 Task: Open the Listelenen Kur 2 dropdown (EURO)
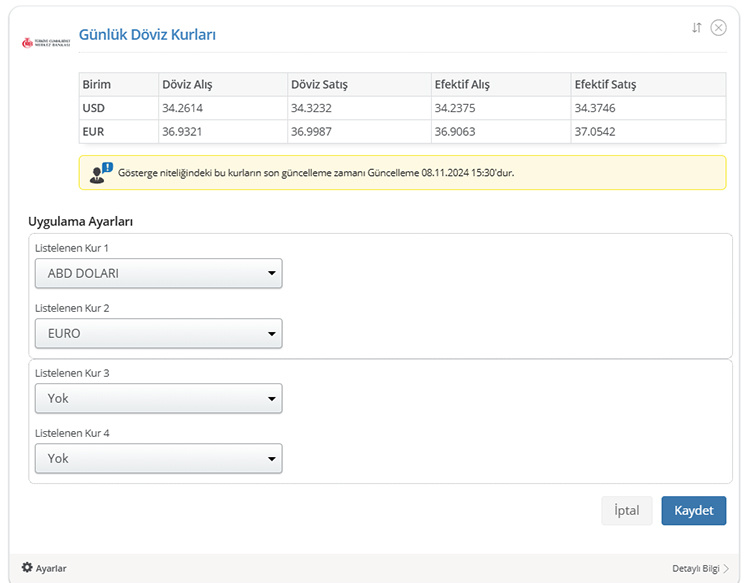pyautogui.click(x=158, y=333)
